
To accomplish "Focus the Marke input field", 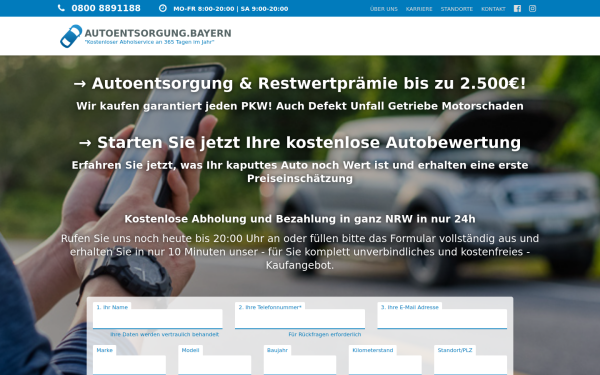I will pos(129,365).
